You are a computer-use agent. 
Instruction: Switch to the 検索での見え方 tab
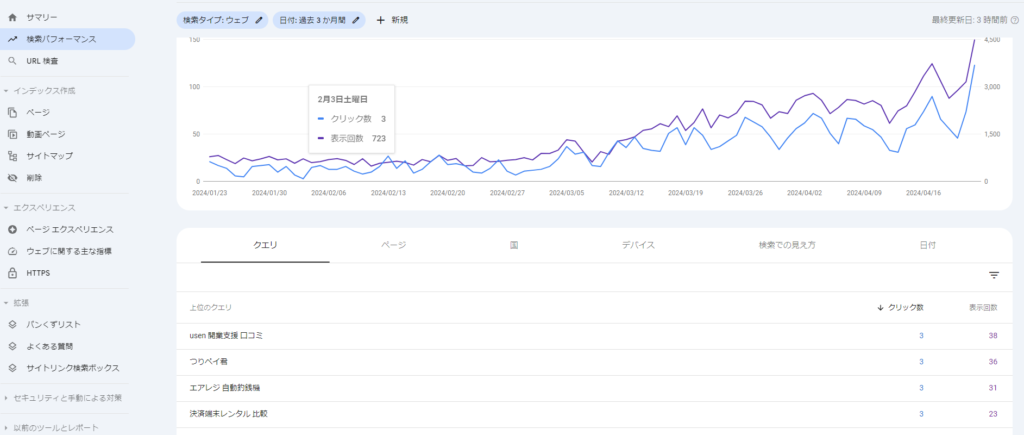click(x=787, y=246)
